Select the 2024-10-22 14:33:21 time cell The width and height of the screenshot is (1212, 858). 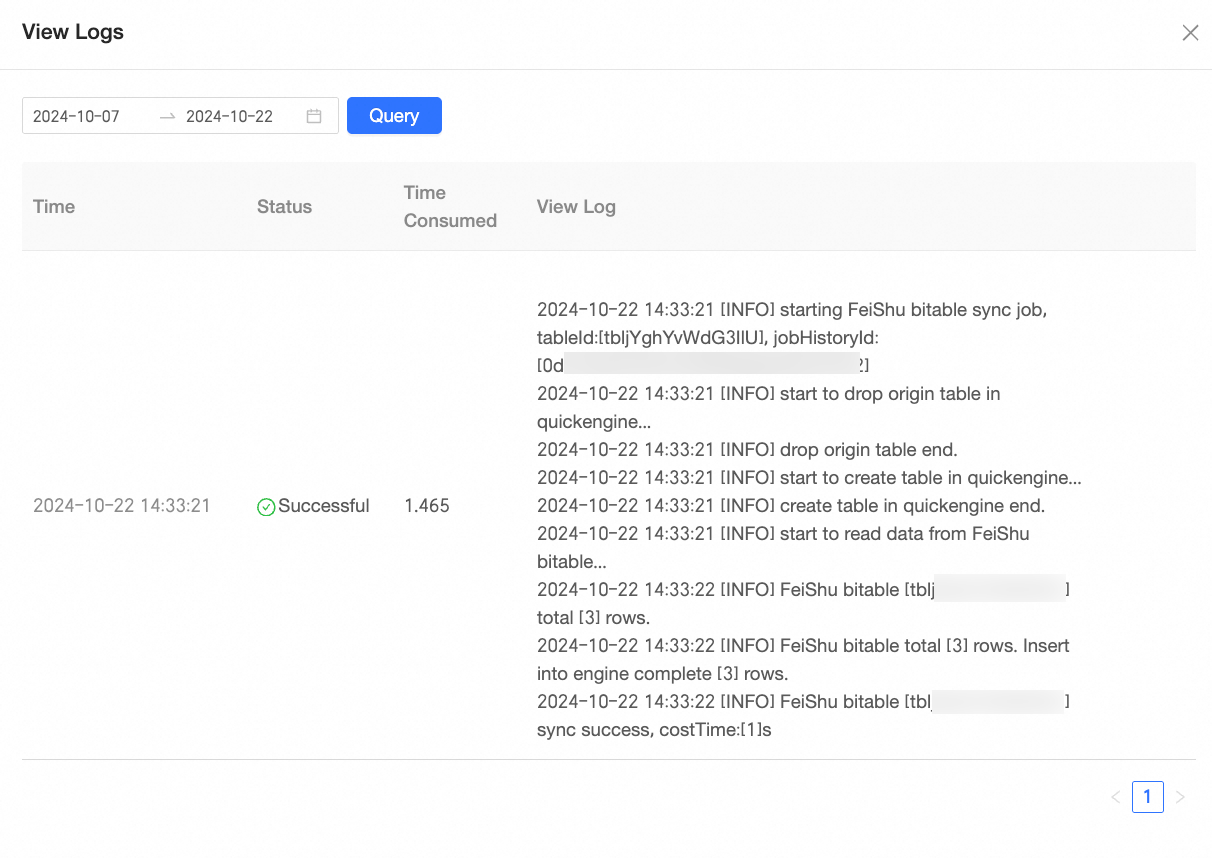122,506
